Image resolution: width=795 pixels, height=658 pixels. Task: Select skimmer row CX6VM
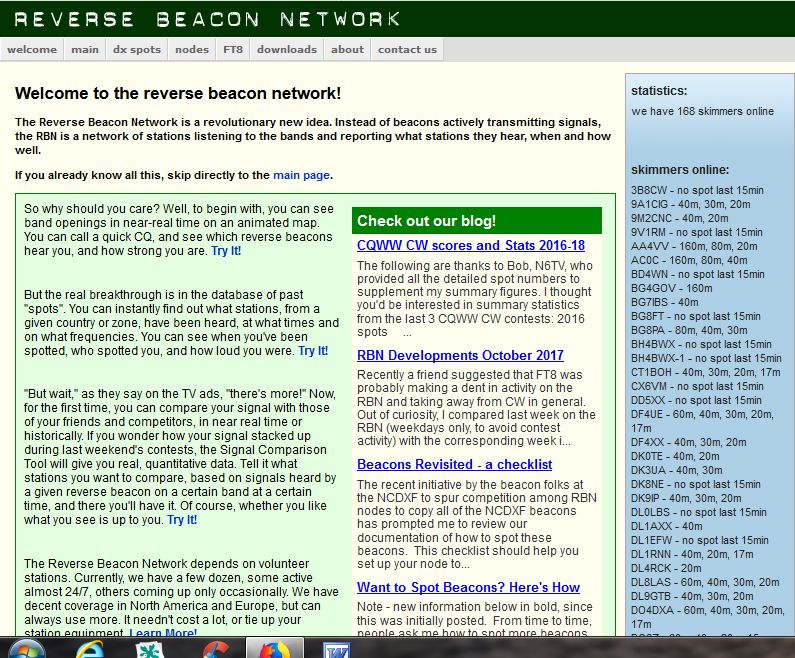point(697,386)
